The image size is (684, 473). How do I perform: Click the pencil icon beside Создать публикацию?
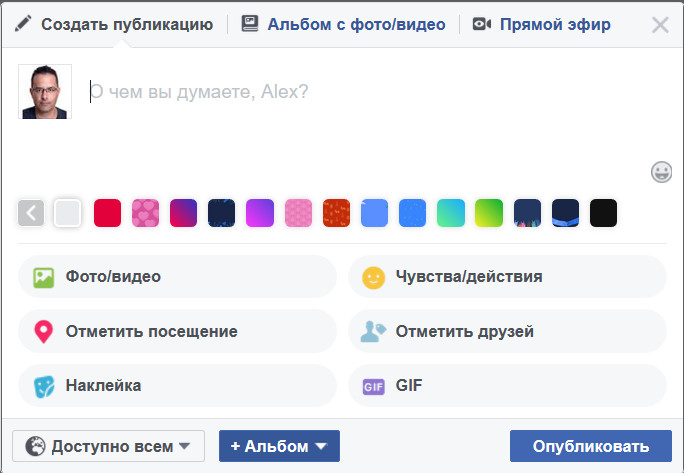click(23, 24)
